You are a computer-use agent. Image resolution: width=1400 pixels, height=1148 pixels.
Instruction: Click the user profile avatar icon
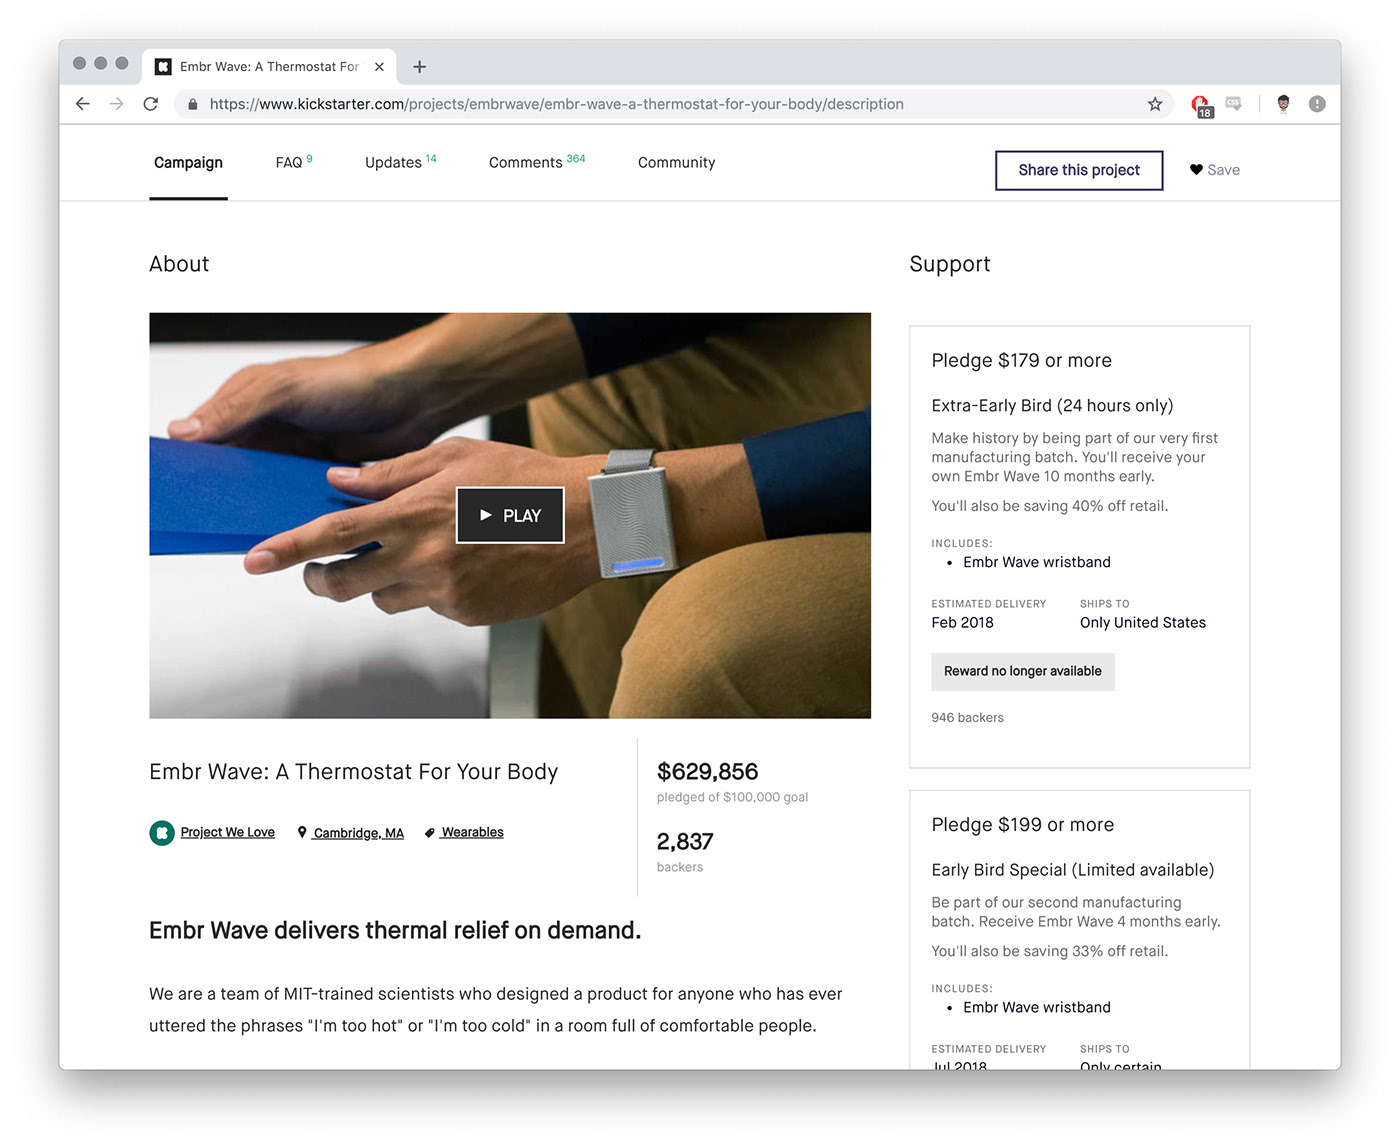pos(1284,104)
